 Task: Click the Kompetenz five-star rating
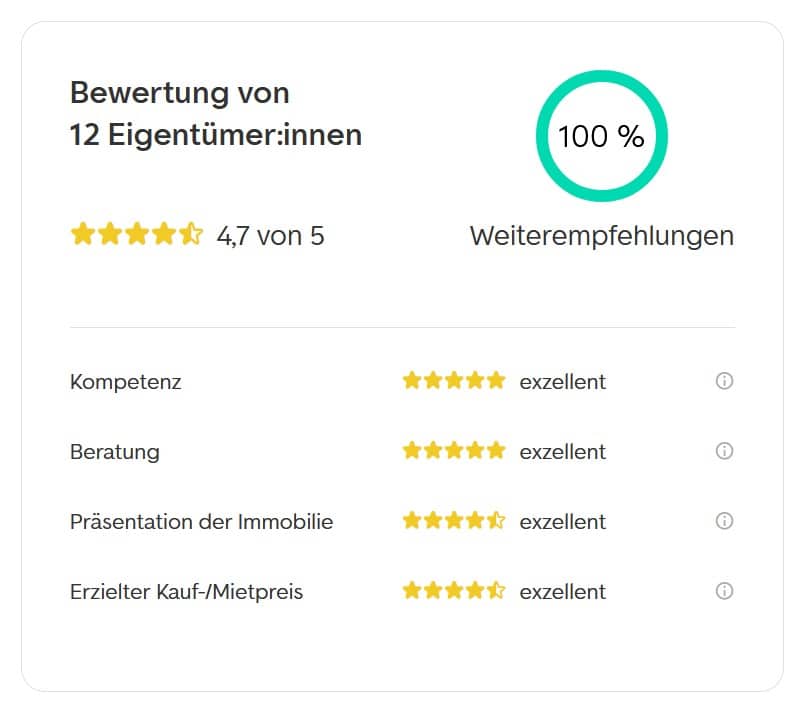[454, 380]
